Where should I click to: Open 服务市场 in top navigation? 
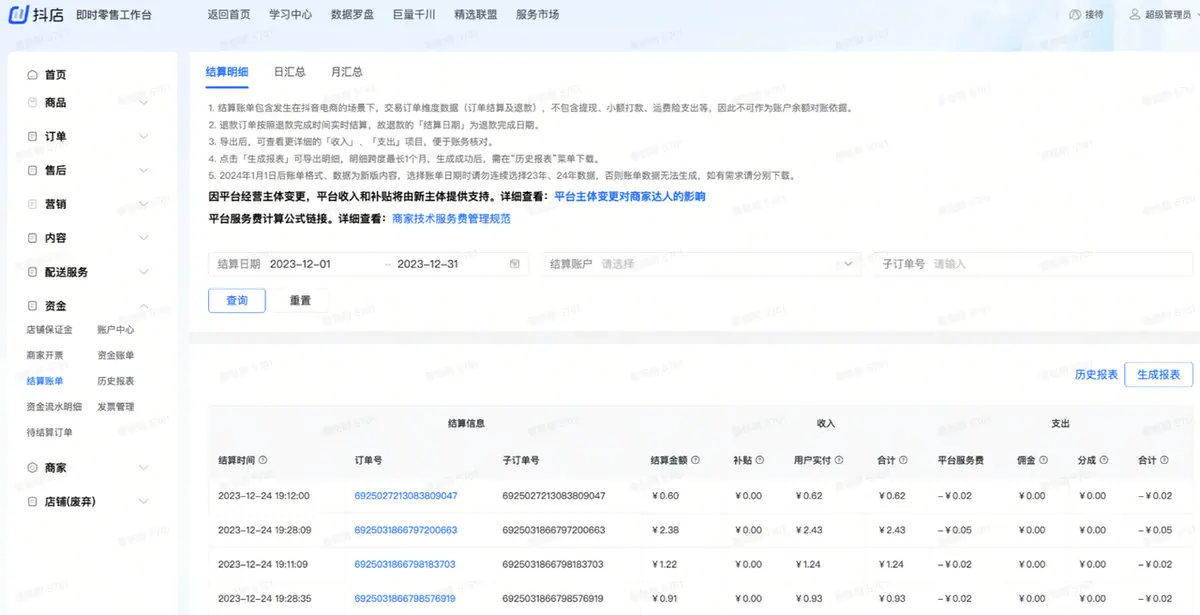click(538, 15)
